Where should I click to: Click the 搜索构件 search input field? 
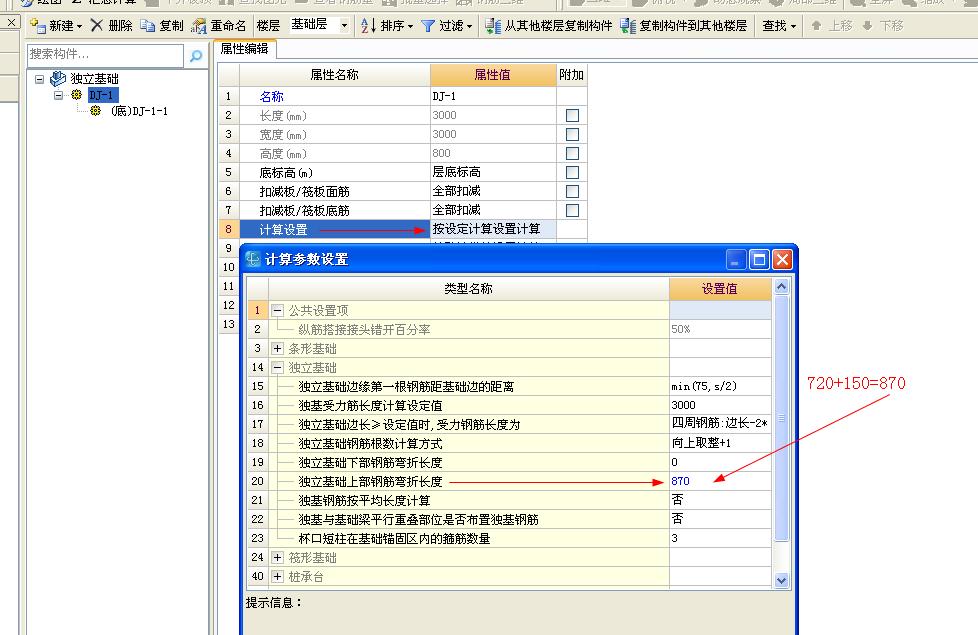(x=105, y=56)
